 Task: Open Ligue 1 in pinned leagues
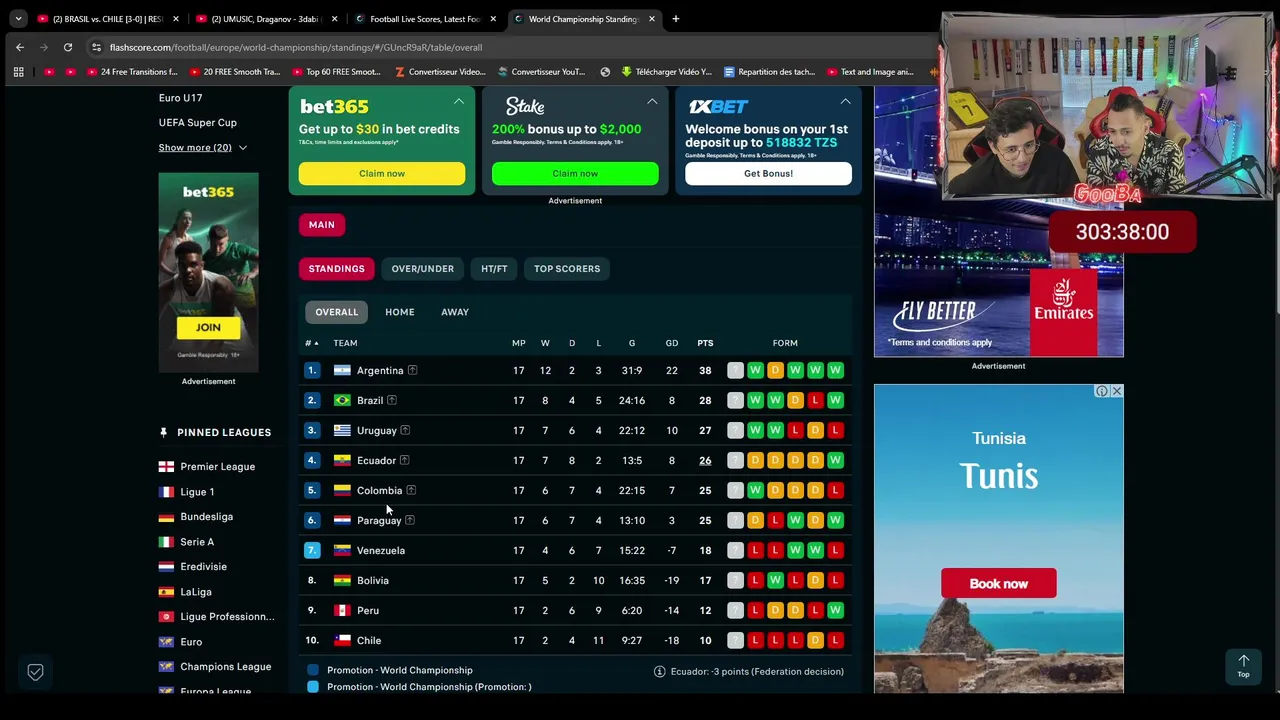click(197, 492)
